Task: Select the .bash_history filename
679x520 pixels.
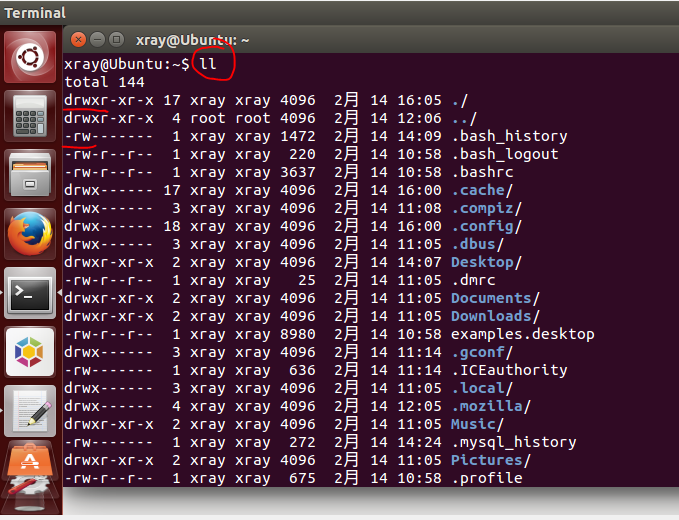Action: tap(509, 136)
